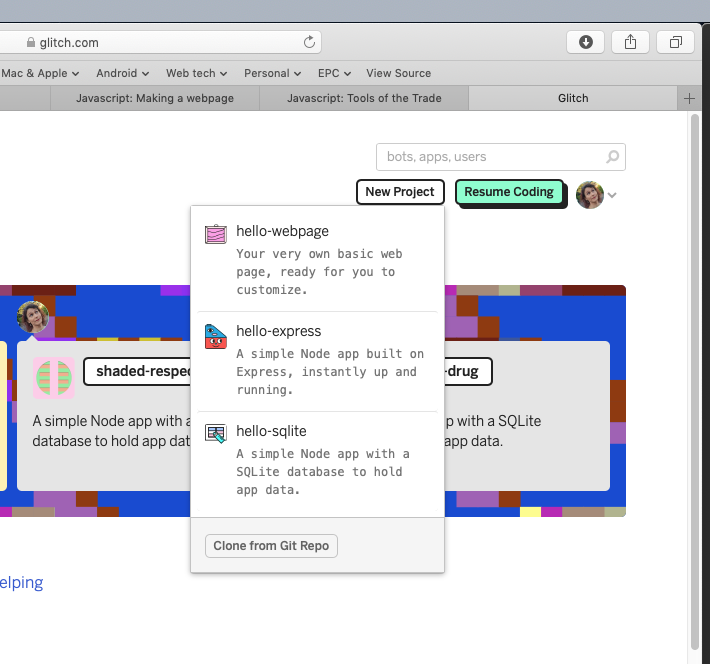Open the shaded-respect project avatar
This screenshot has height=664, width=710.
coord(54,378)
